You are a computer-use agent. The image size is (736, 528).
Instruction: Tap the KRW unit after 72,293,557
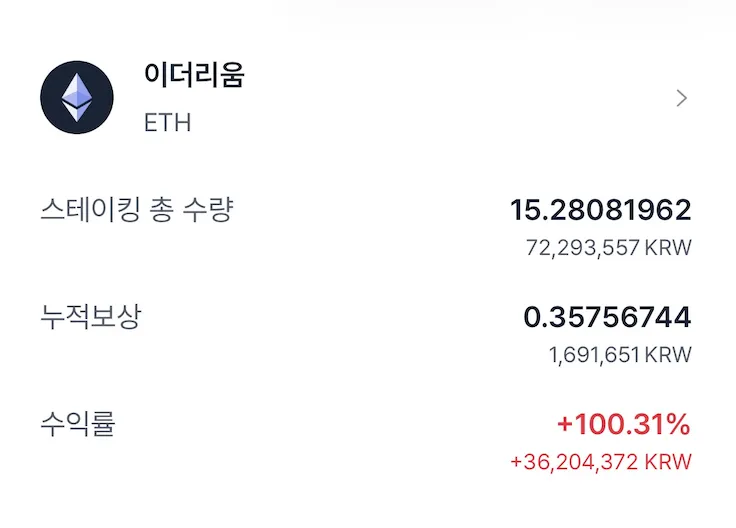pyautogui.click(x=669, y=247)
